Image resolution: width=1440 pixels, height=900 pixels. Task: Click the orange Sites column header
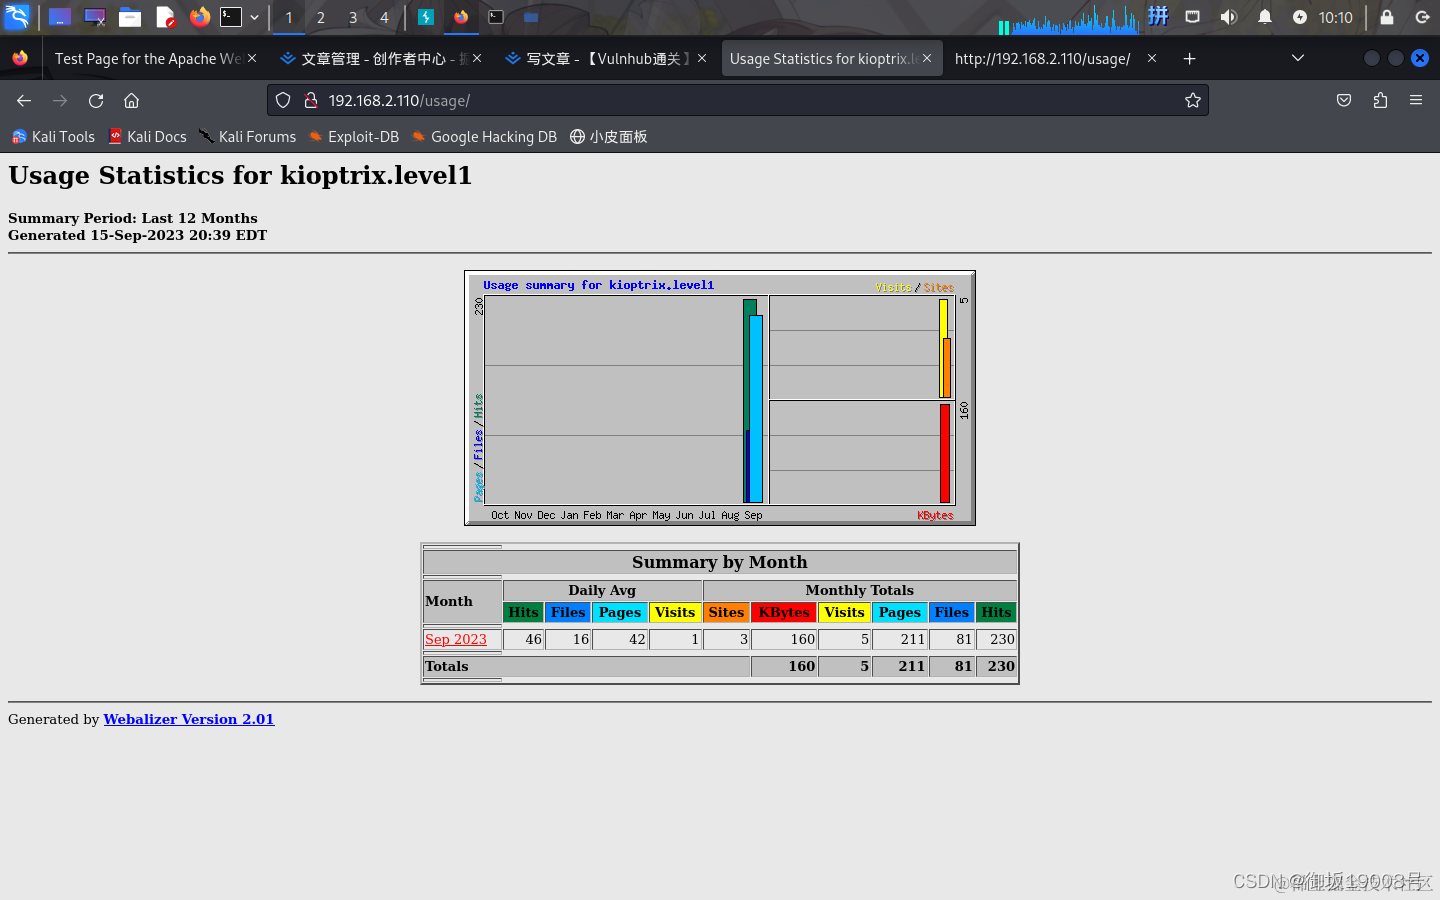(726, 612)
